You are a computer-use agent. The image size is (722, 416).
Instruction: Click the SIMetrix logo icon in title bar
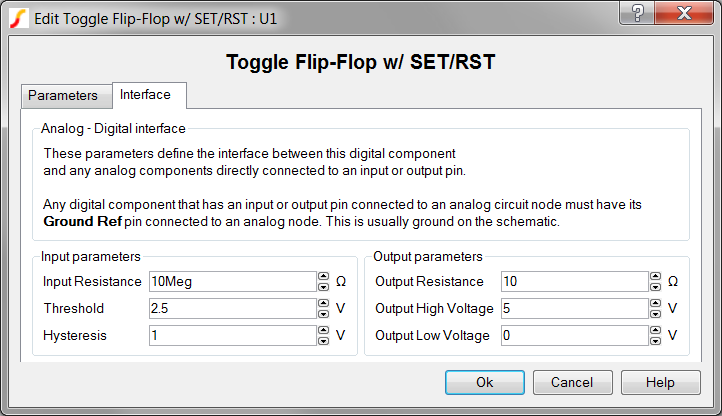click(x=18, y=19)
